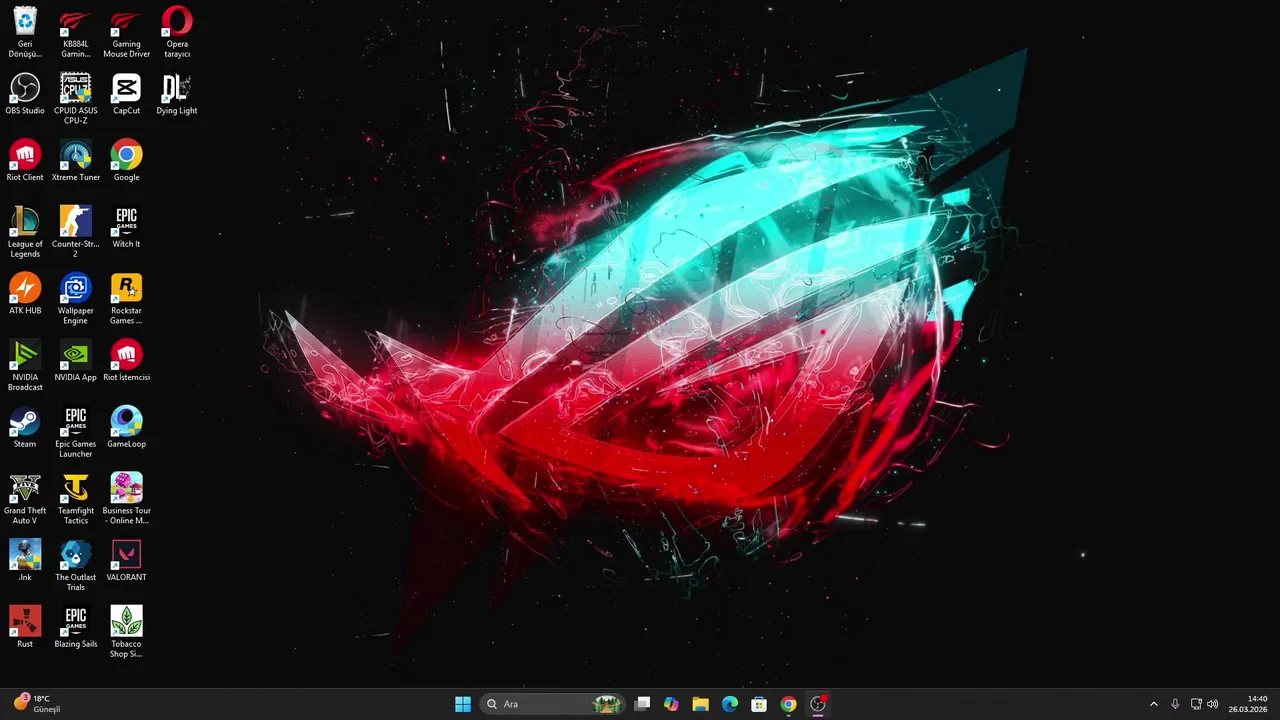Open Task View from the taskbar
The width and height of the screenshot is (1280, 720).
click(643, 704)
